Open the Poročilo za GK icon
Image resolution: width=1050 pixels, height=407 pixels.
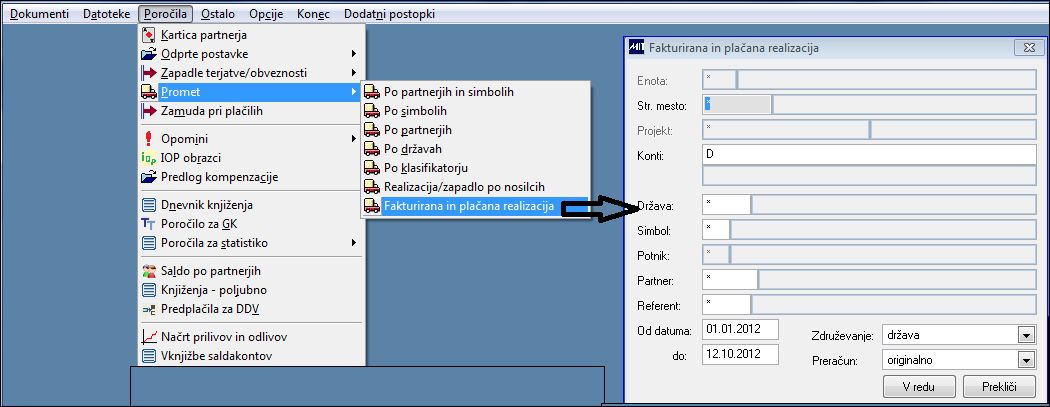pyautogui.click(x=149, y=224)
